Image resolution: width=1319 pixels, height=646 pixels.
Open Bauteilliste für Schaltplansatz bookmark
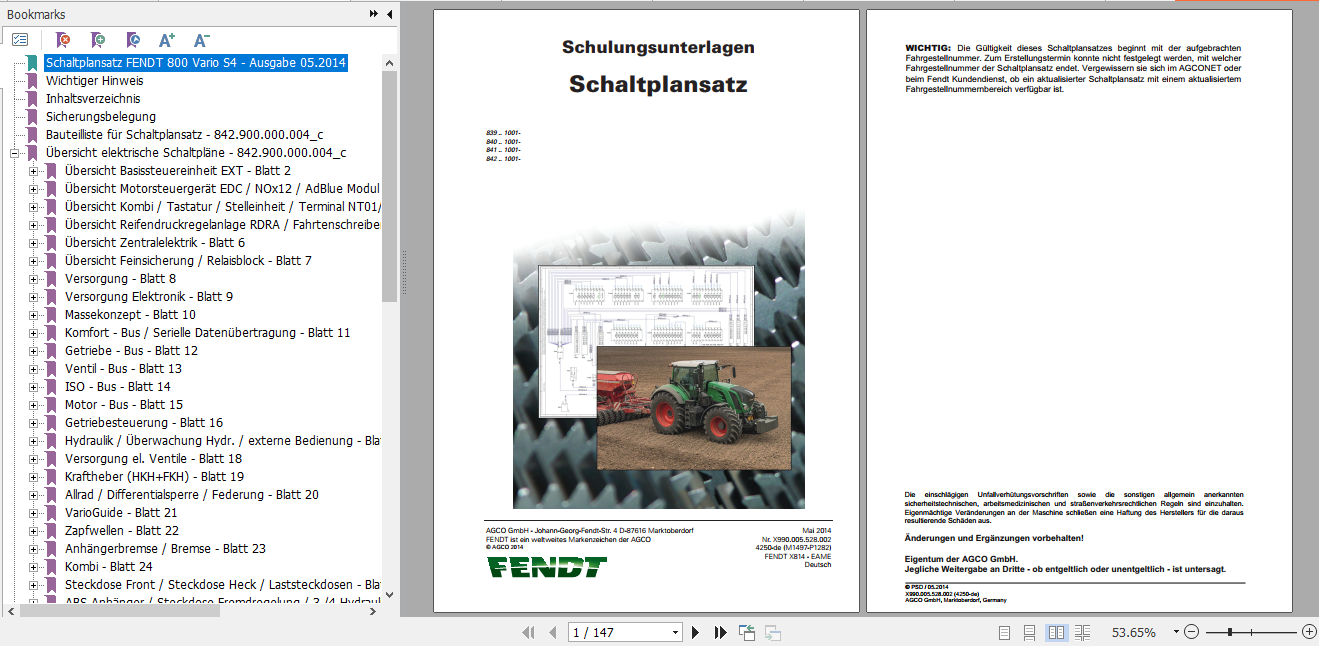click(184, 135)
